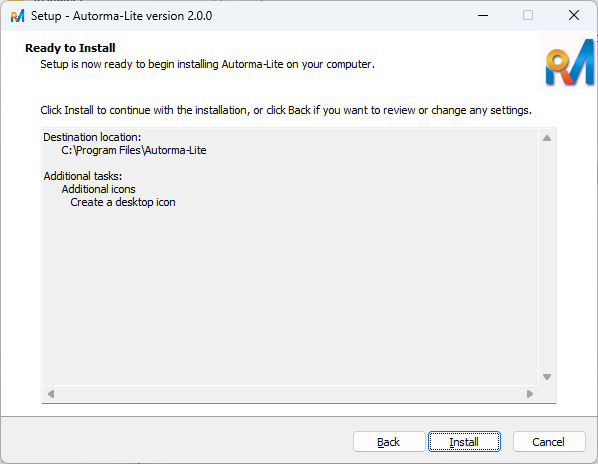
Task: Click the Ready to Install heading
Action: click(x=70, y=48)
